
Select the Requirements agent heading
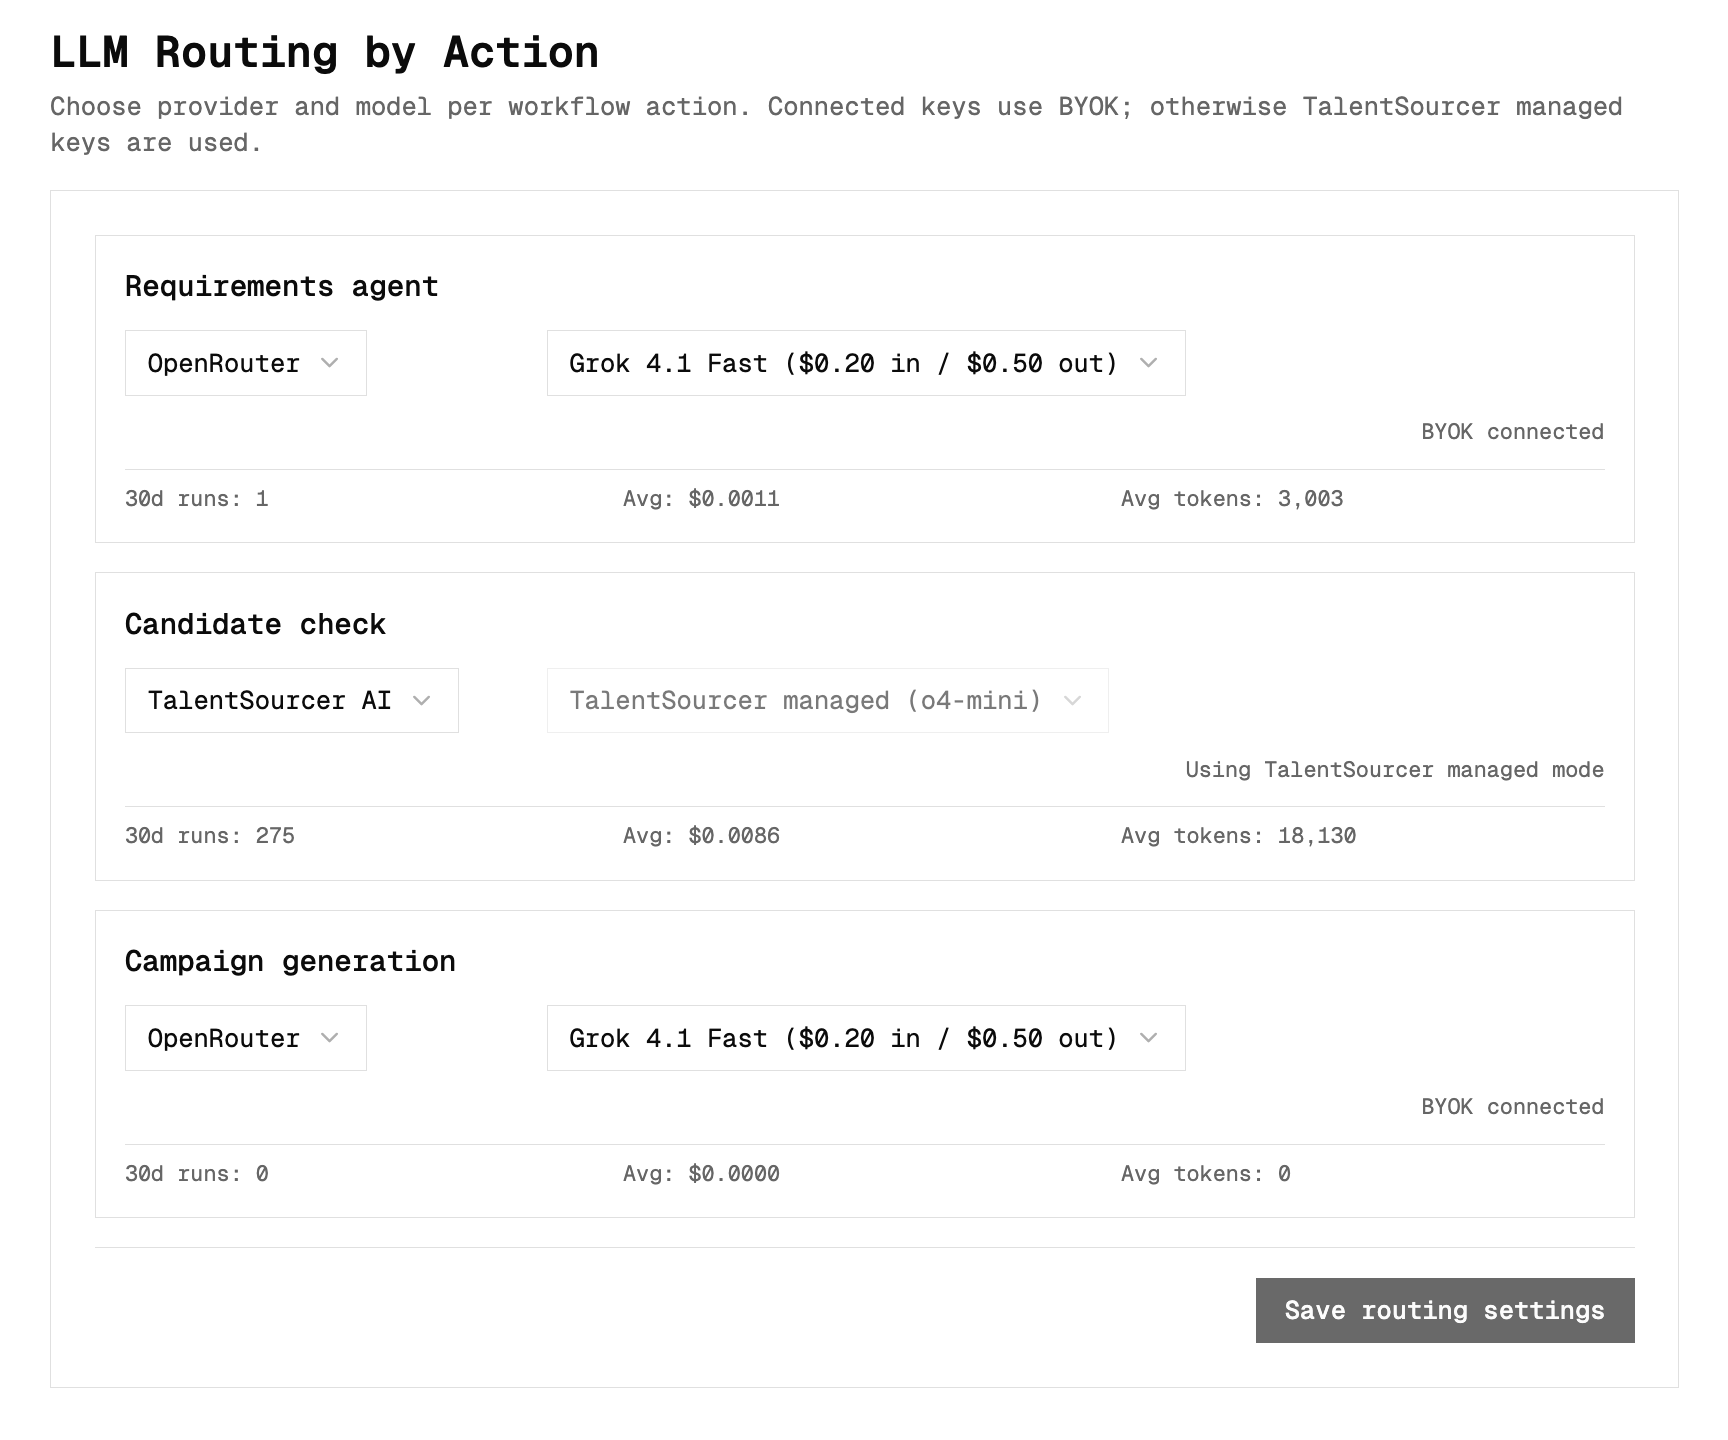tap(281, 287)
